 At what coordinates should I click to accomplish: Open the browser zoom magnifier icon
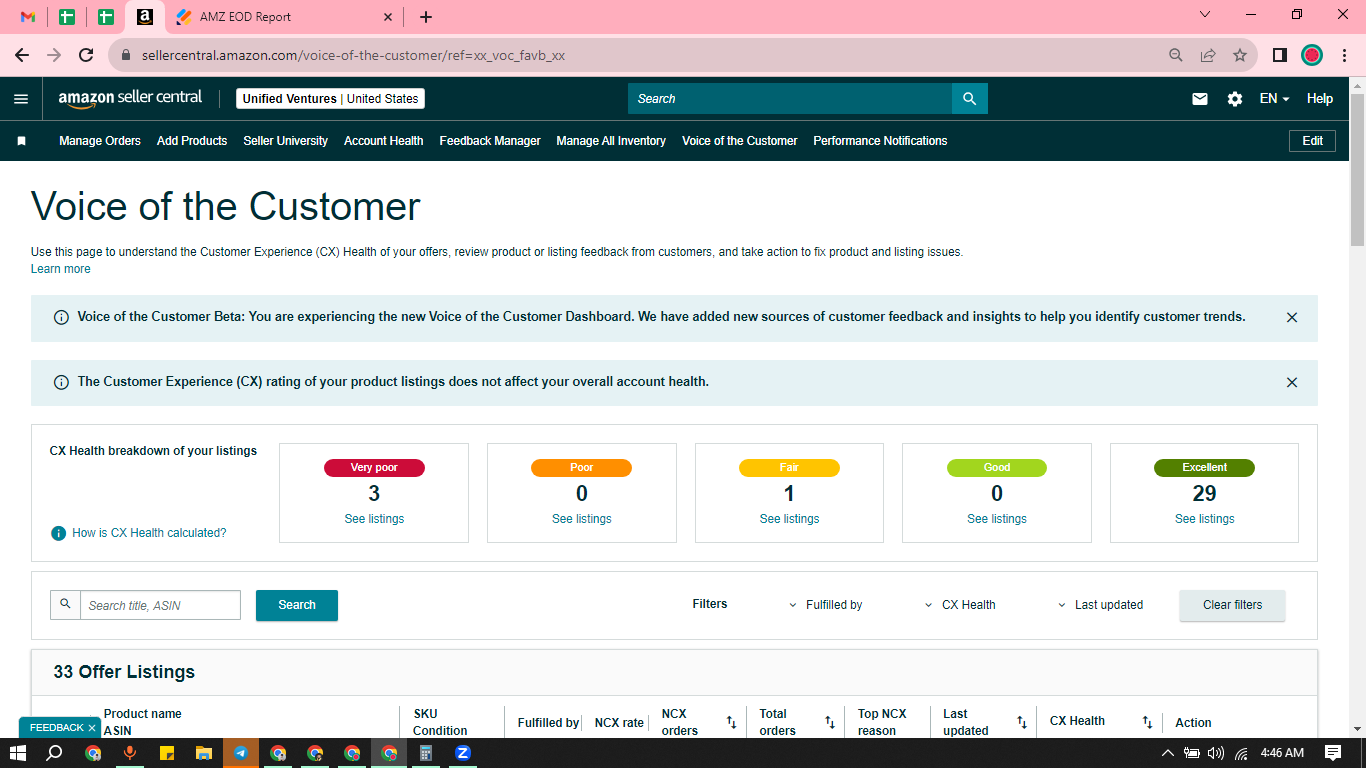click(x=1176, y=56)
